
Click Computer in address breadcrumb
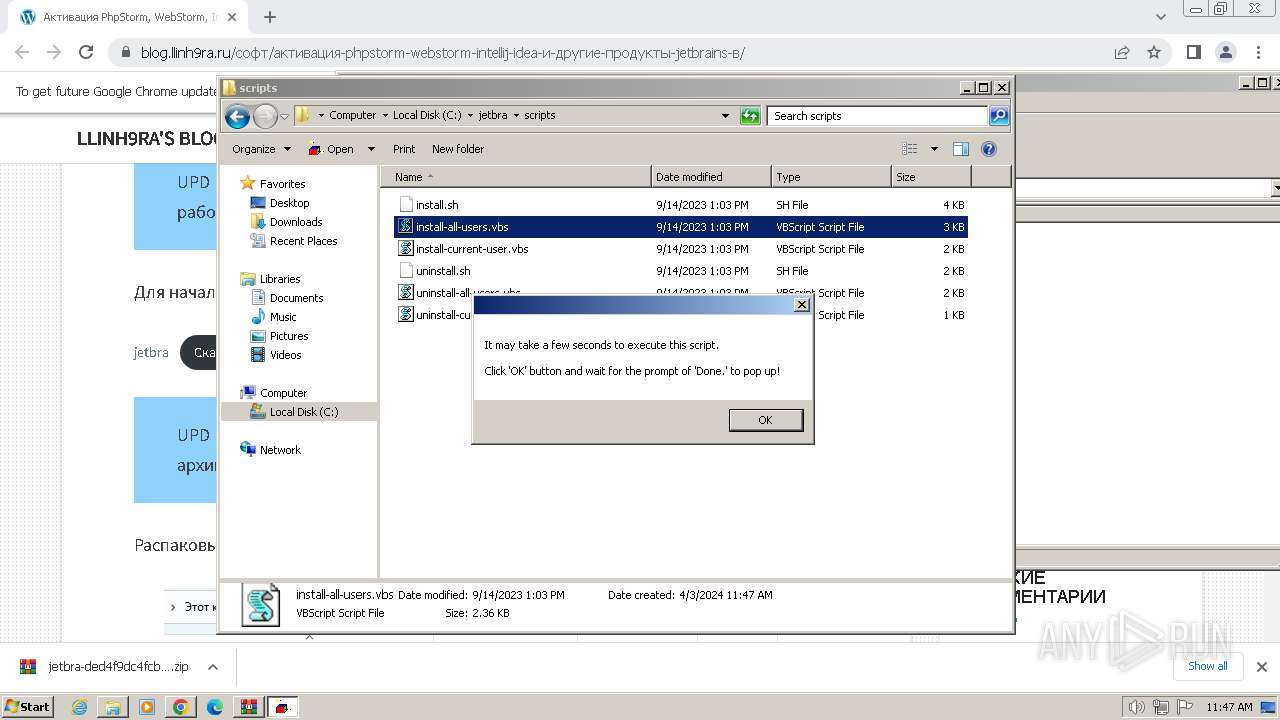pos(352,115)
